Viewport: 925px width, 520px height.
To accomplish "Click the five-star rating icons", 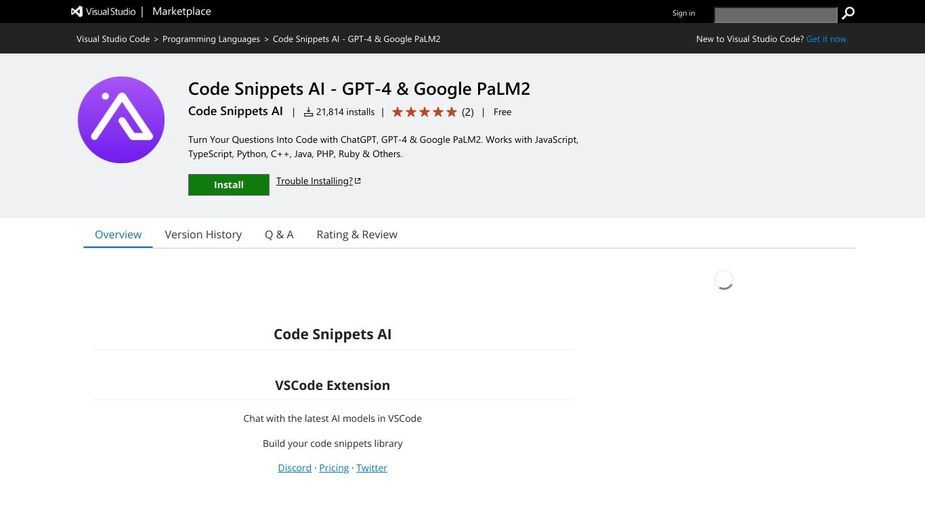I will click(424, 112).
